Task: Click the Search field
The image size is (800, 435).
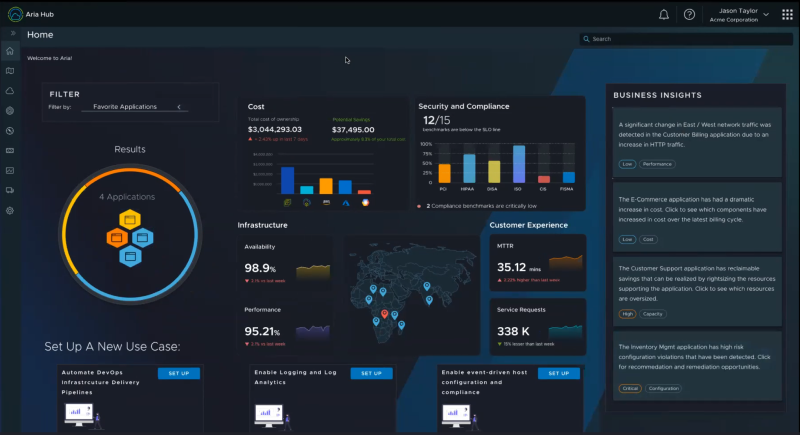Action: [x=686, y=39]
